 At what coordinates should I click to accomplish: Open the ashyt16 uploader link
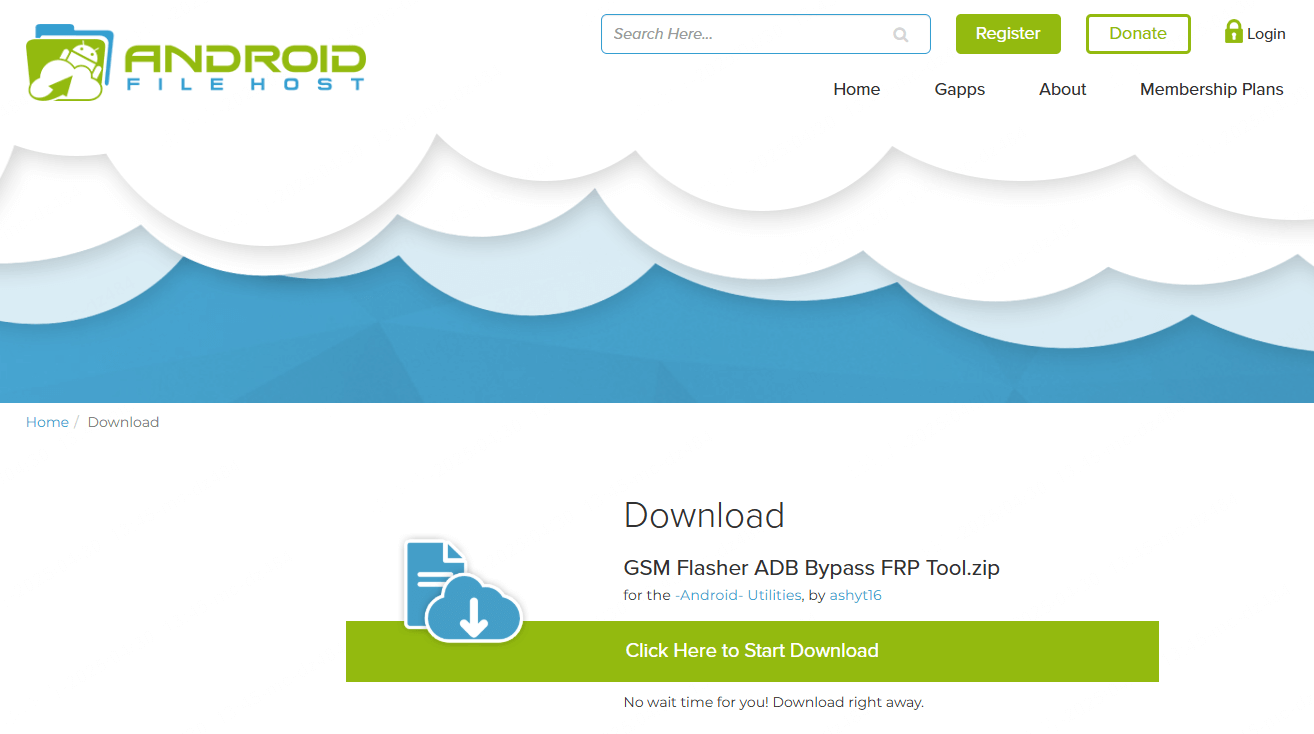tap(855, 595)
